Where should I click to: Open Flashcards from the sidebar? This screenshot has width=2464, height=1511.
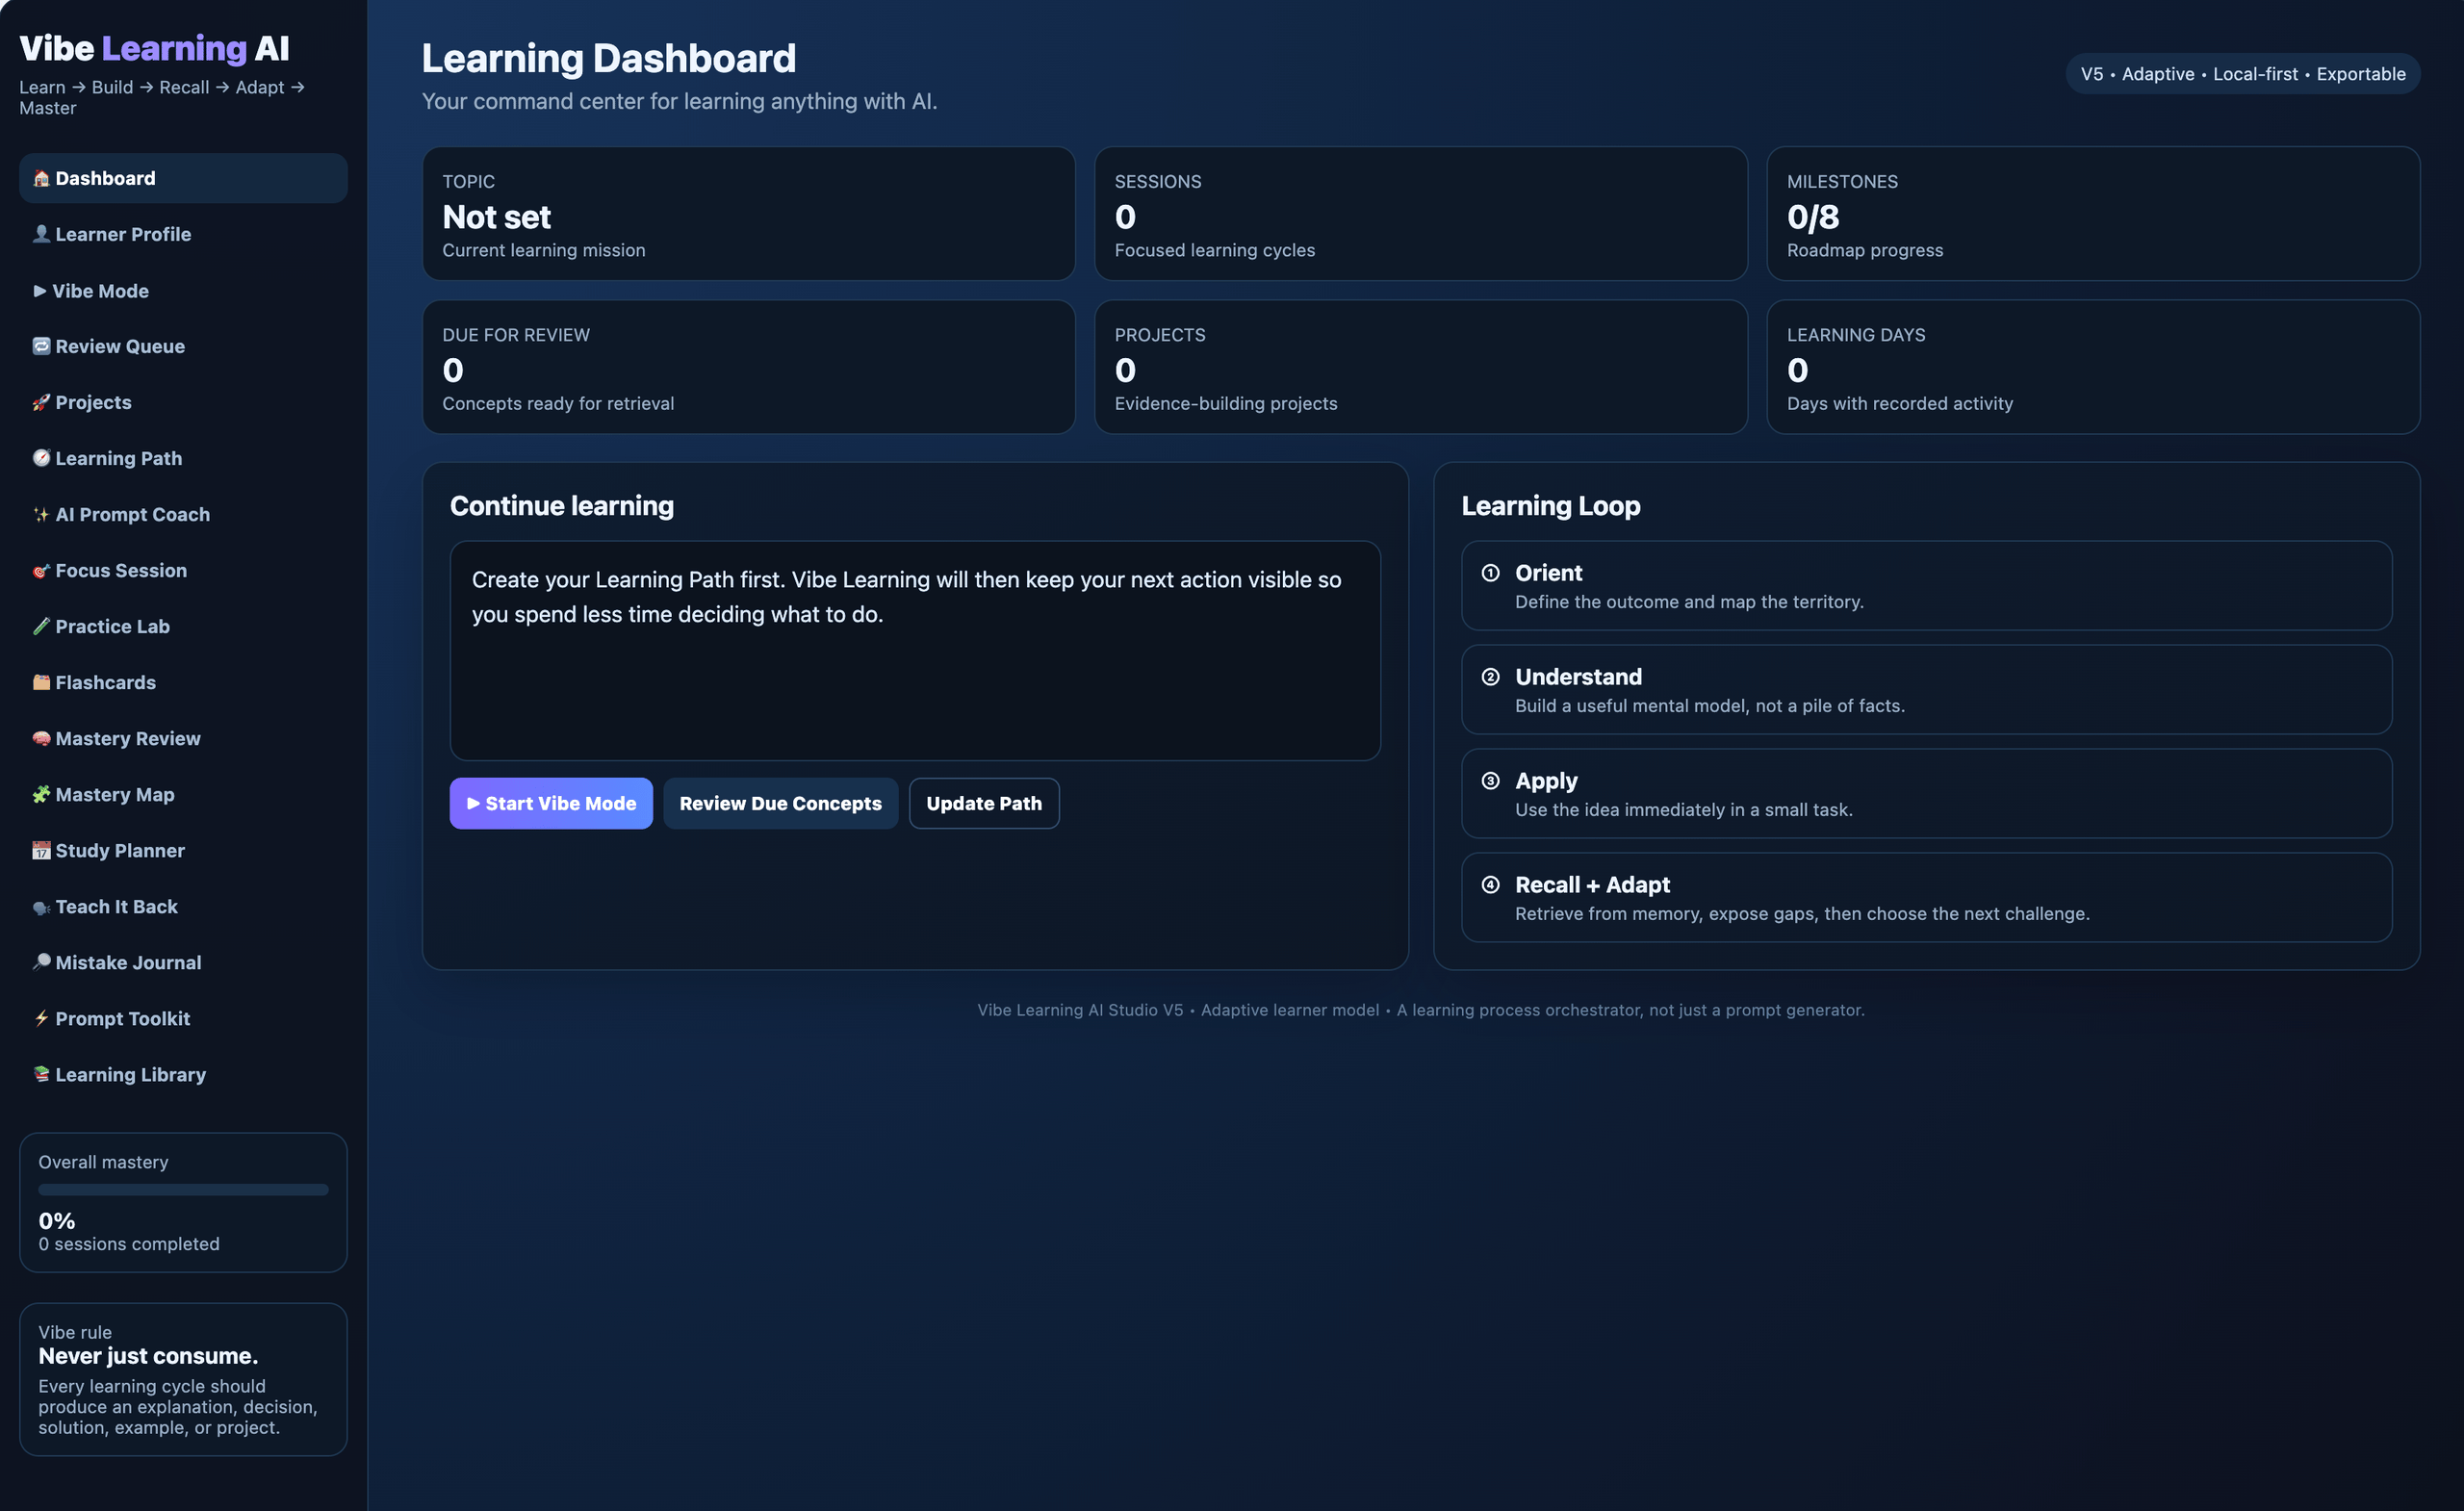pos(183,682)
